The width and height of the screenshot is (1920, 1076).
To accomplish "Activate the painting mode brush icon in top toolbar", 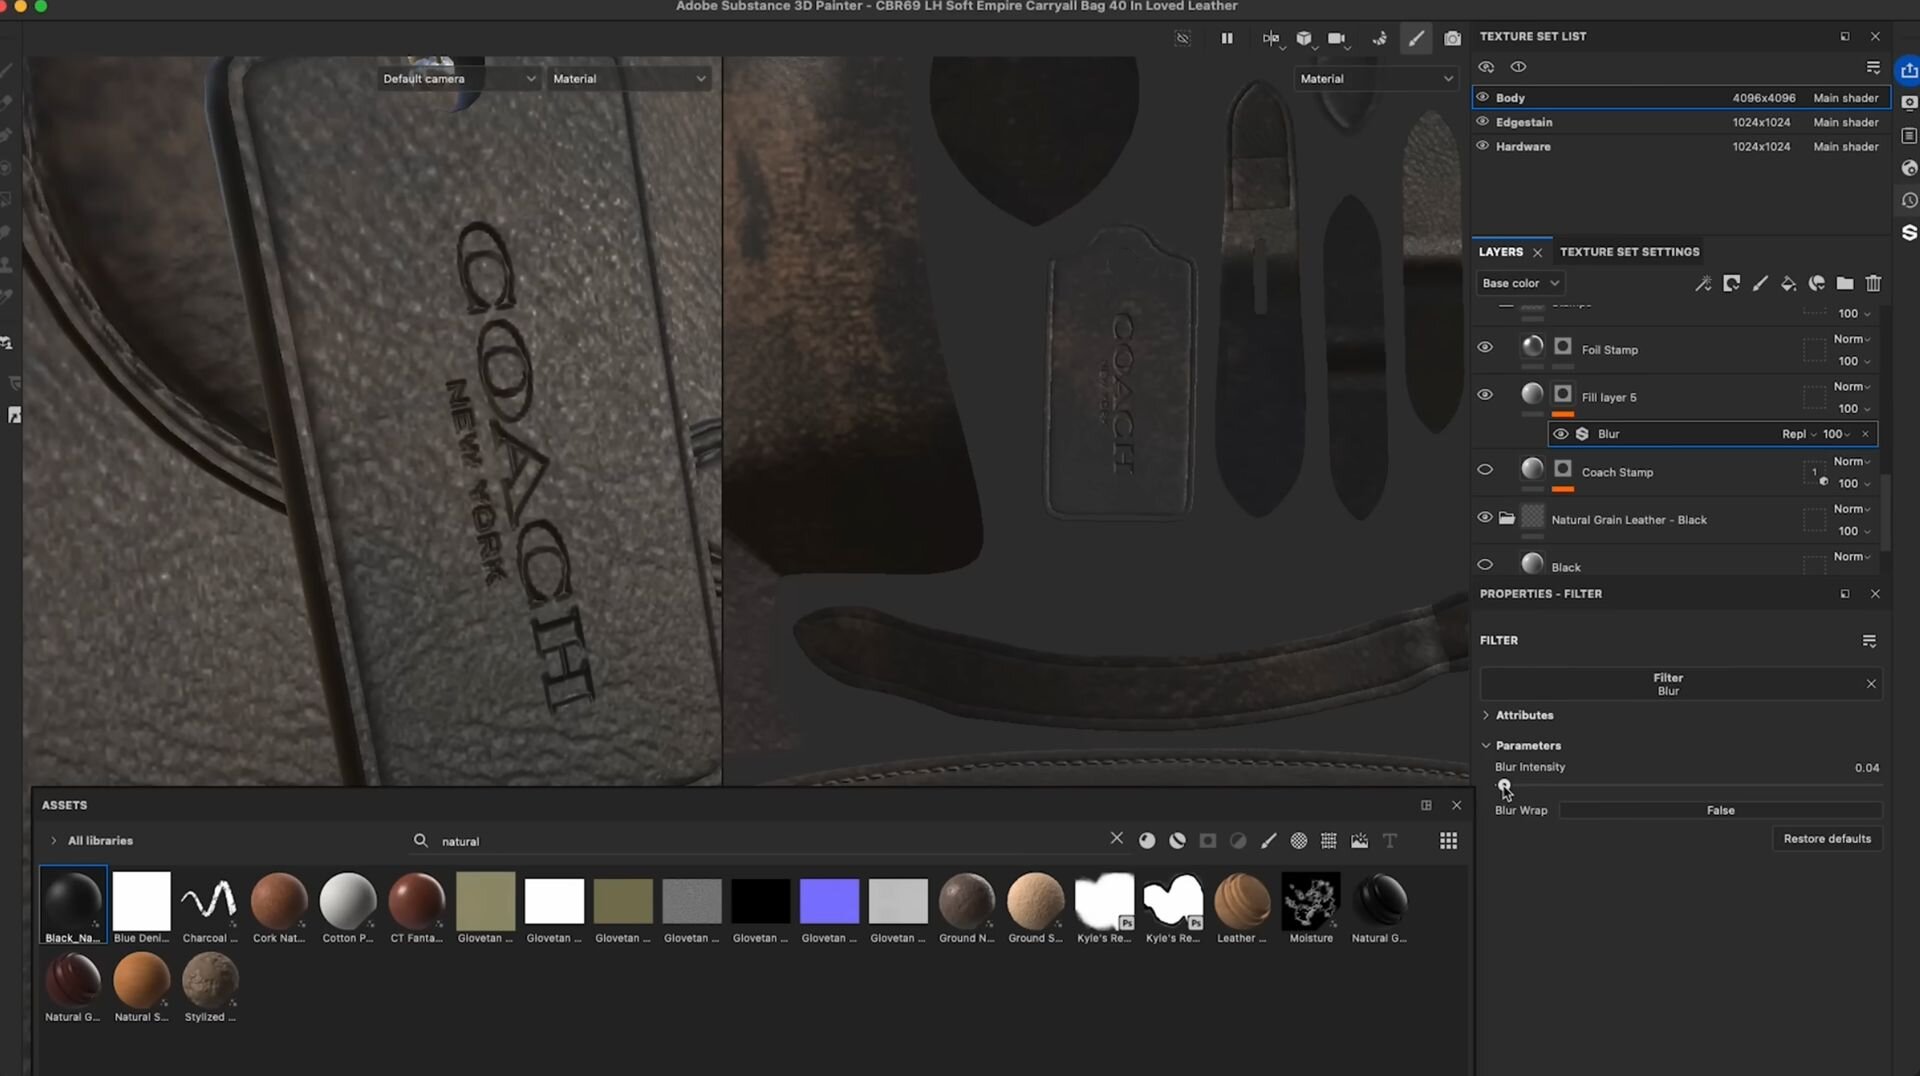I will pos(1416,39).
